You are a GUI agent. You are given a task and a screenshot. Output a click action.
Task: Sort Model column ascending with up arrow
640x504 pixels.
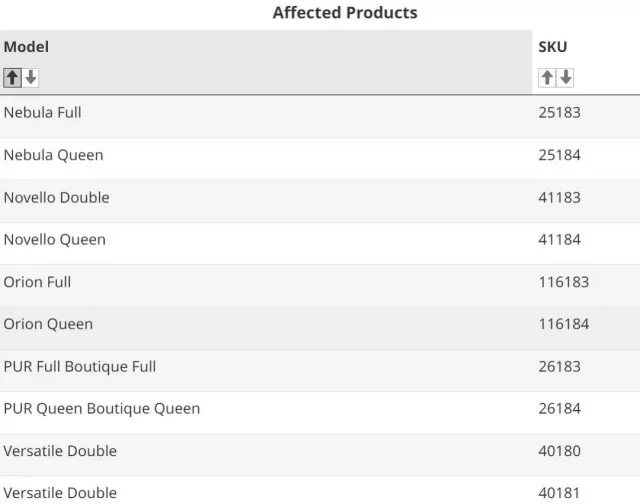tap(12, 78)
